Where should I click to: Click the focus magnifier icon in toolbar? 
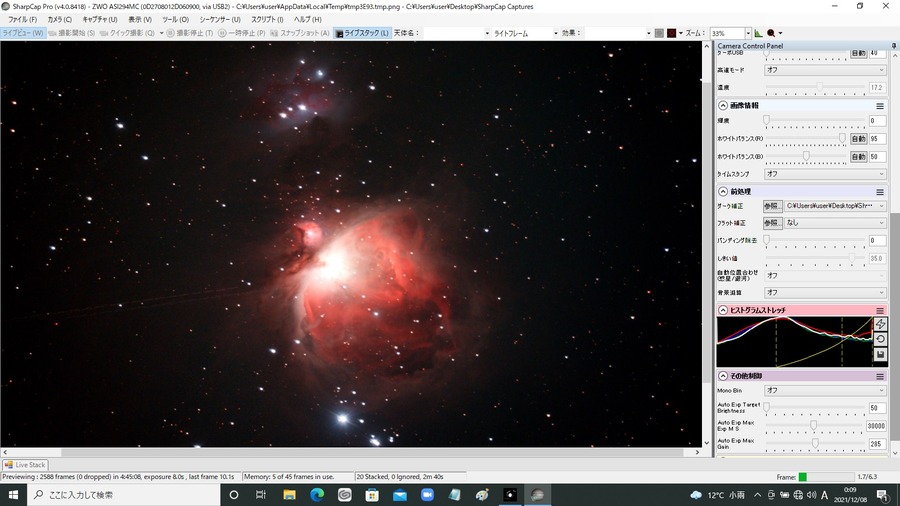(771, 33)
